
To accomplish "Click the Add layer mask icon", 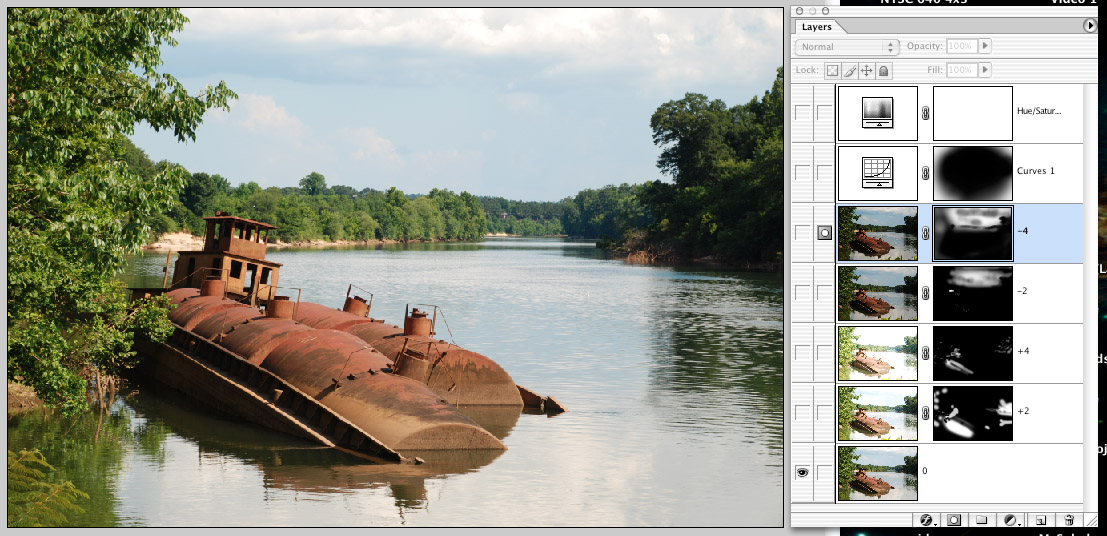I will click(954, 520).
